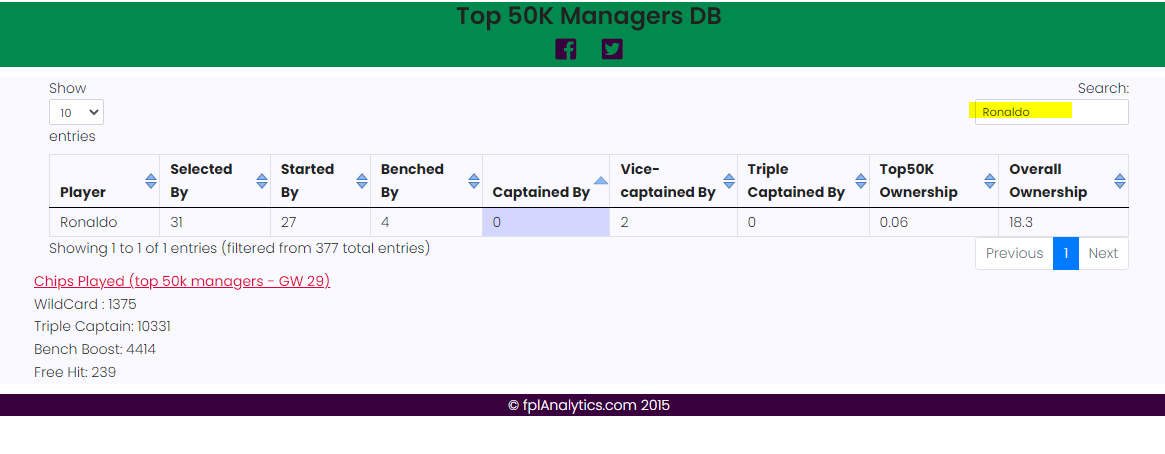Image resolution: width=1165 pixels, height=454 pixels.
Task: Sort by Benched By column arrows
Action: (474, 181)
